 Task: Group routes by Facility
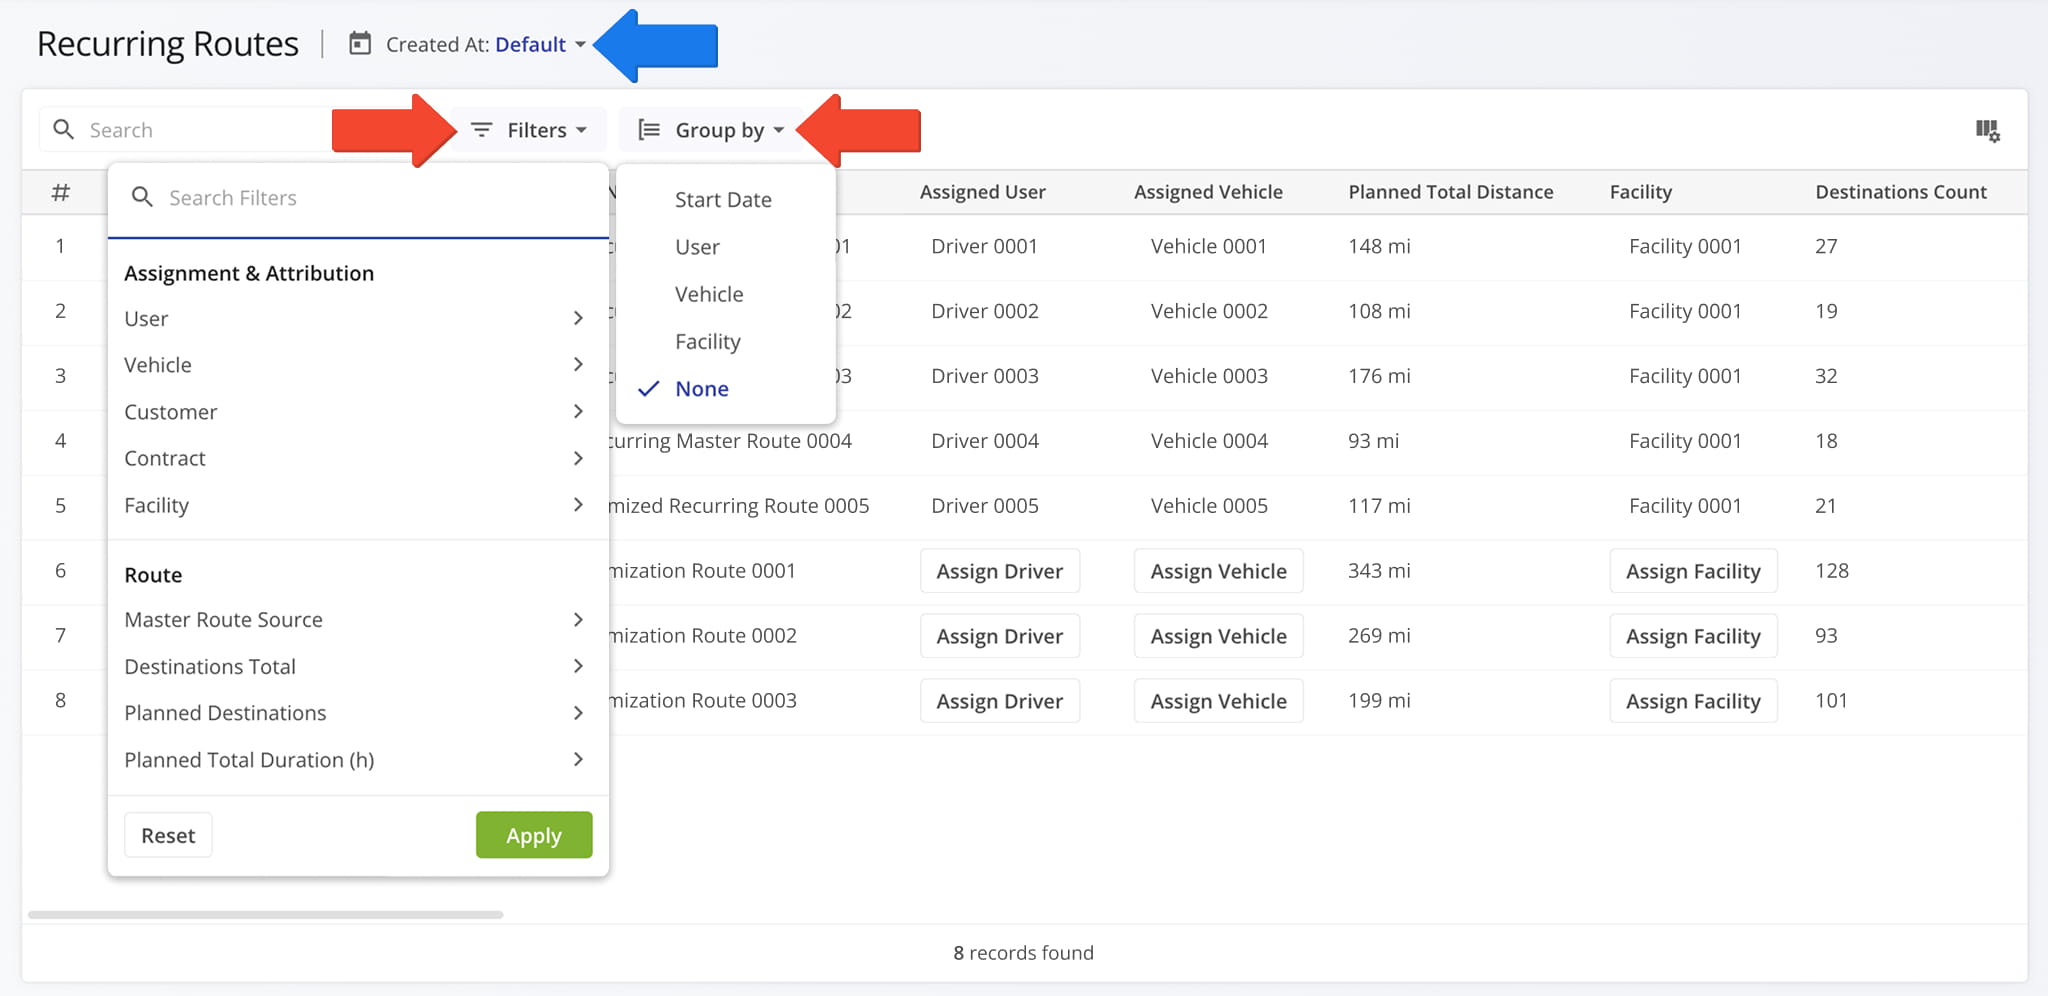pos(707,342)
